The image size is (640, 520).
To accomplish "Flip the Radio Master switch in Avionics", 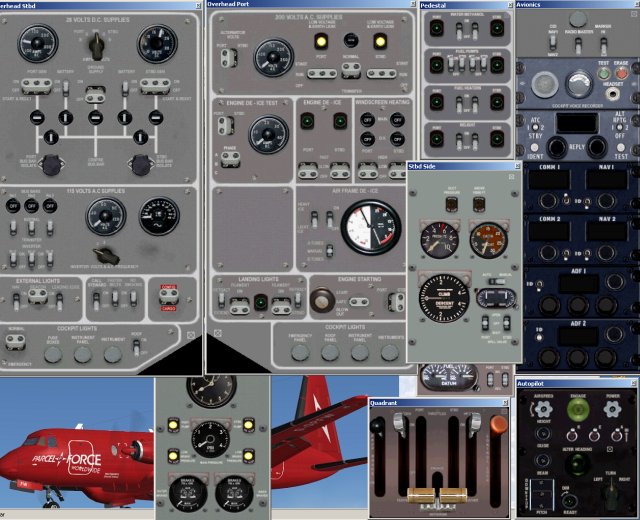I will click(578, 45).
